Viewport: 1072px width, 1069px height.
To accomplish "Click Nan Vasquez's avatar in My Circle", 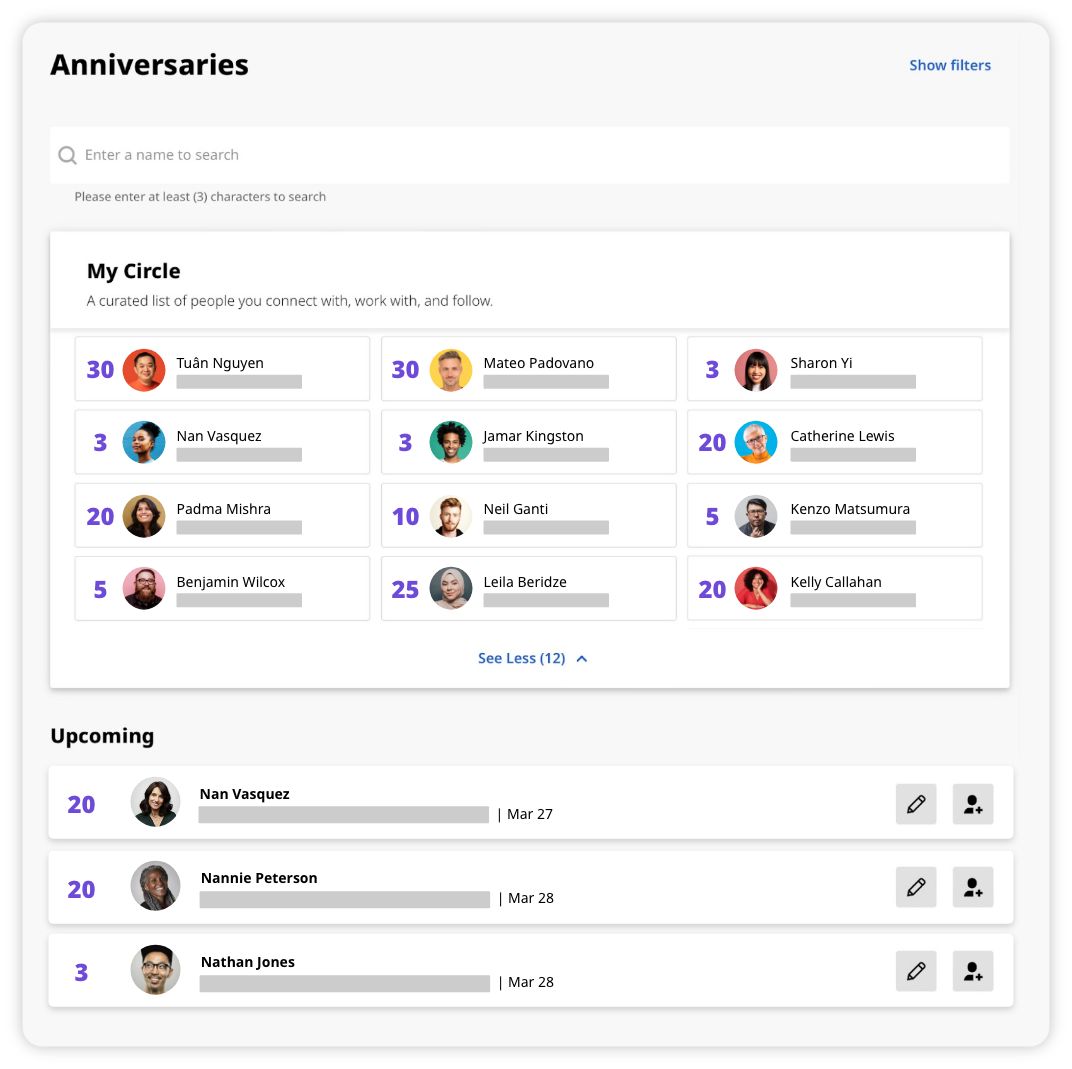I will click(144, 442).
